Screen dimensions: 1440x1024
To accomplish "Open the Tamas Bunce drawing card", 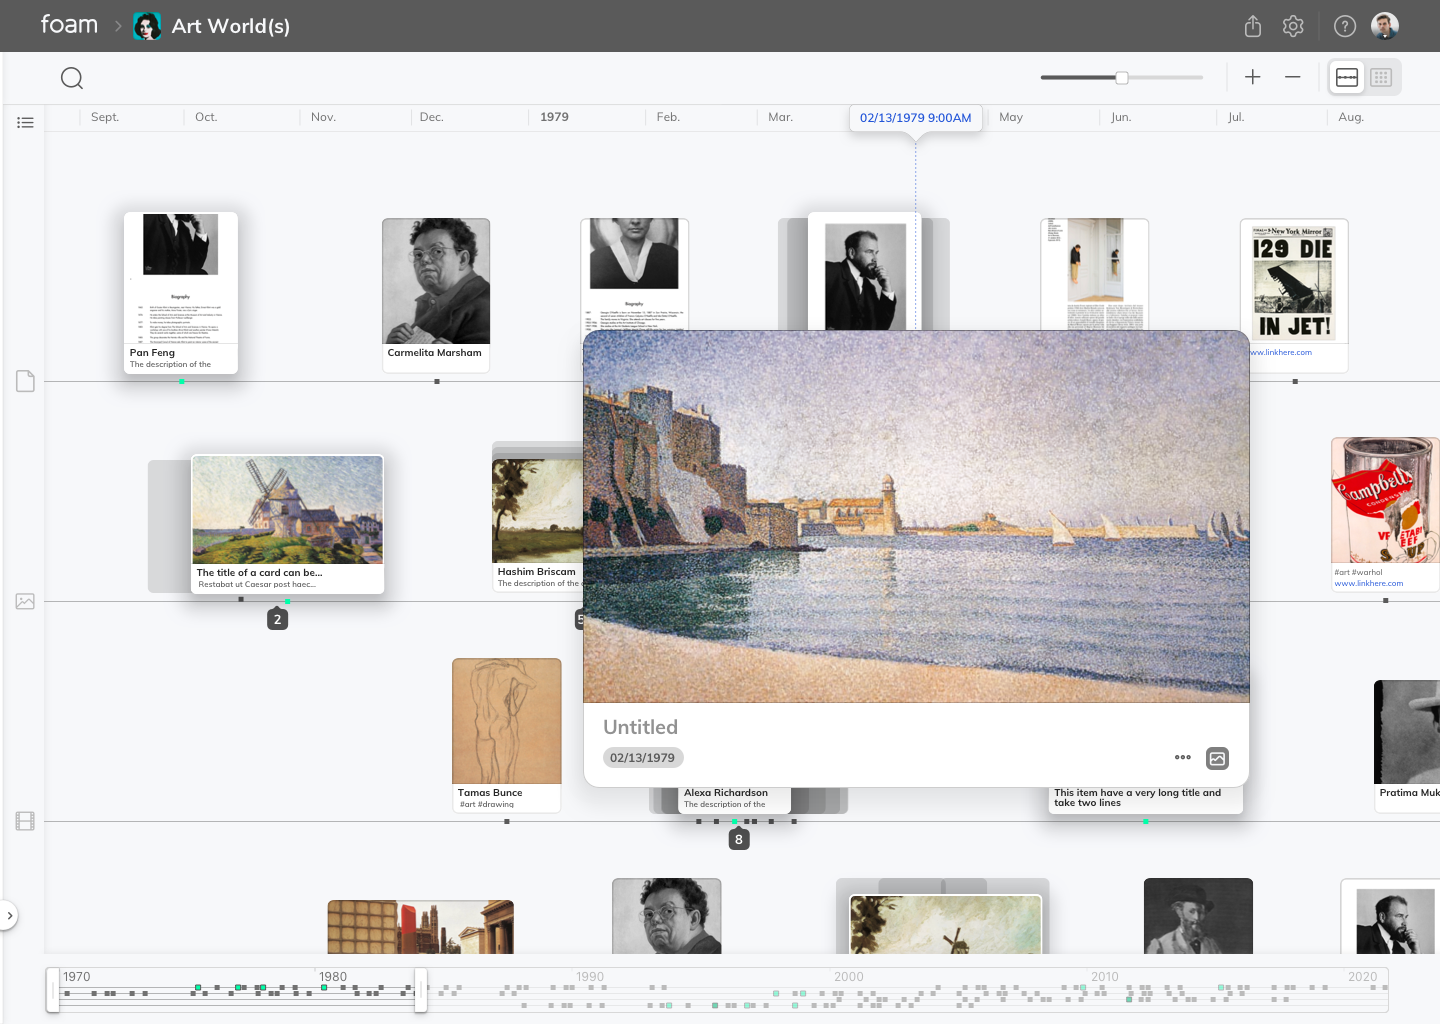I will [x=507, y=735].
